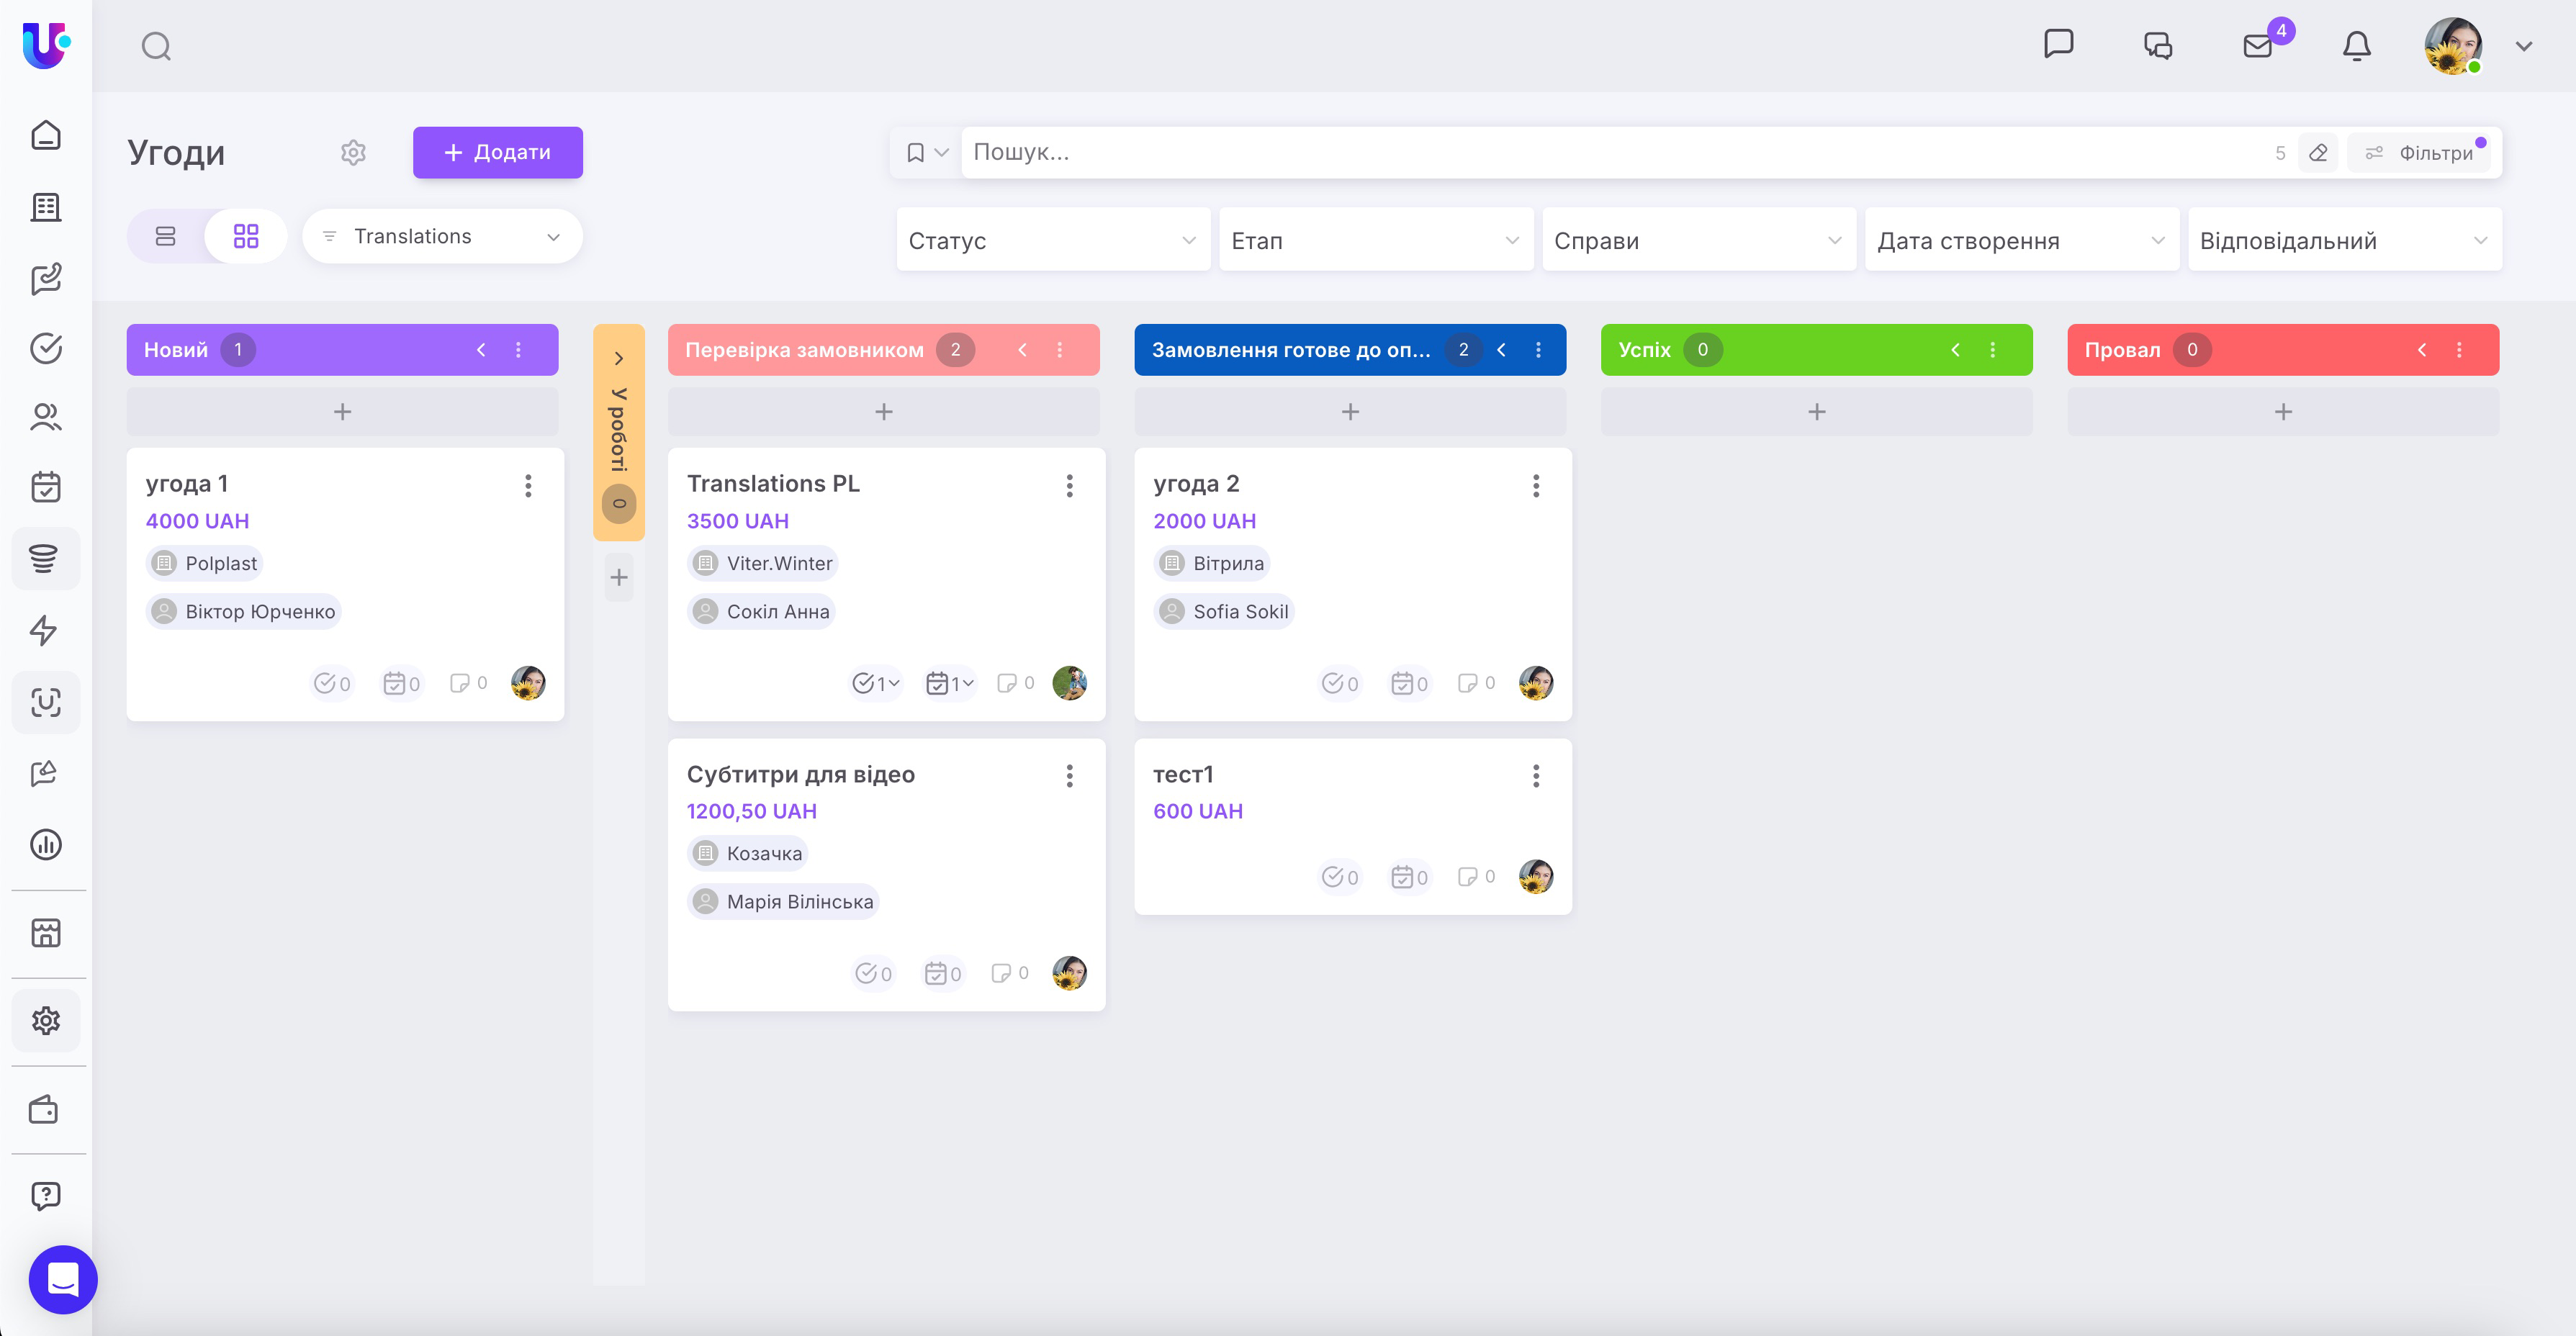The width and height of the screenshot is (2576, 1336).
Task: Open the contacts people icon in the sidebar
Action: click(46, 417)
